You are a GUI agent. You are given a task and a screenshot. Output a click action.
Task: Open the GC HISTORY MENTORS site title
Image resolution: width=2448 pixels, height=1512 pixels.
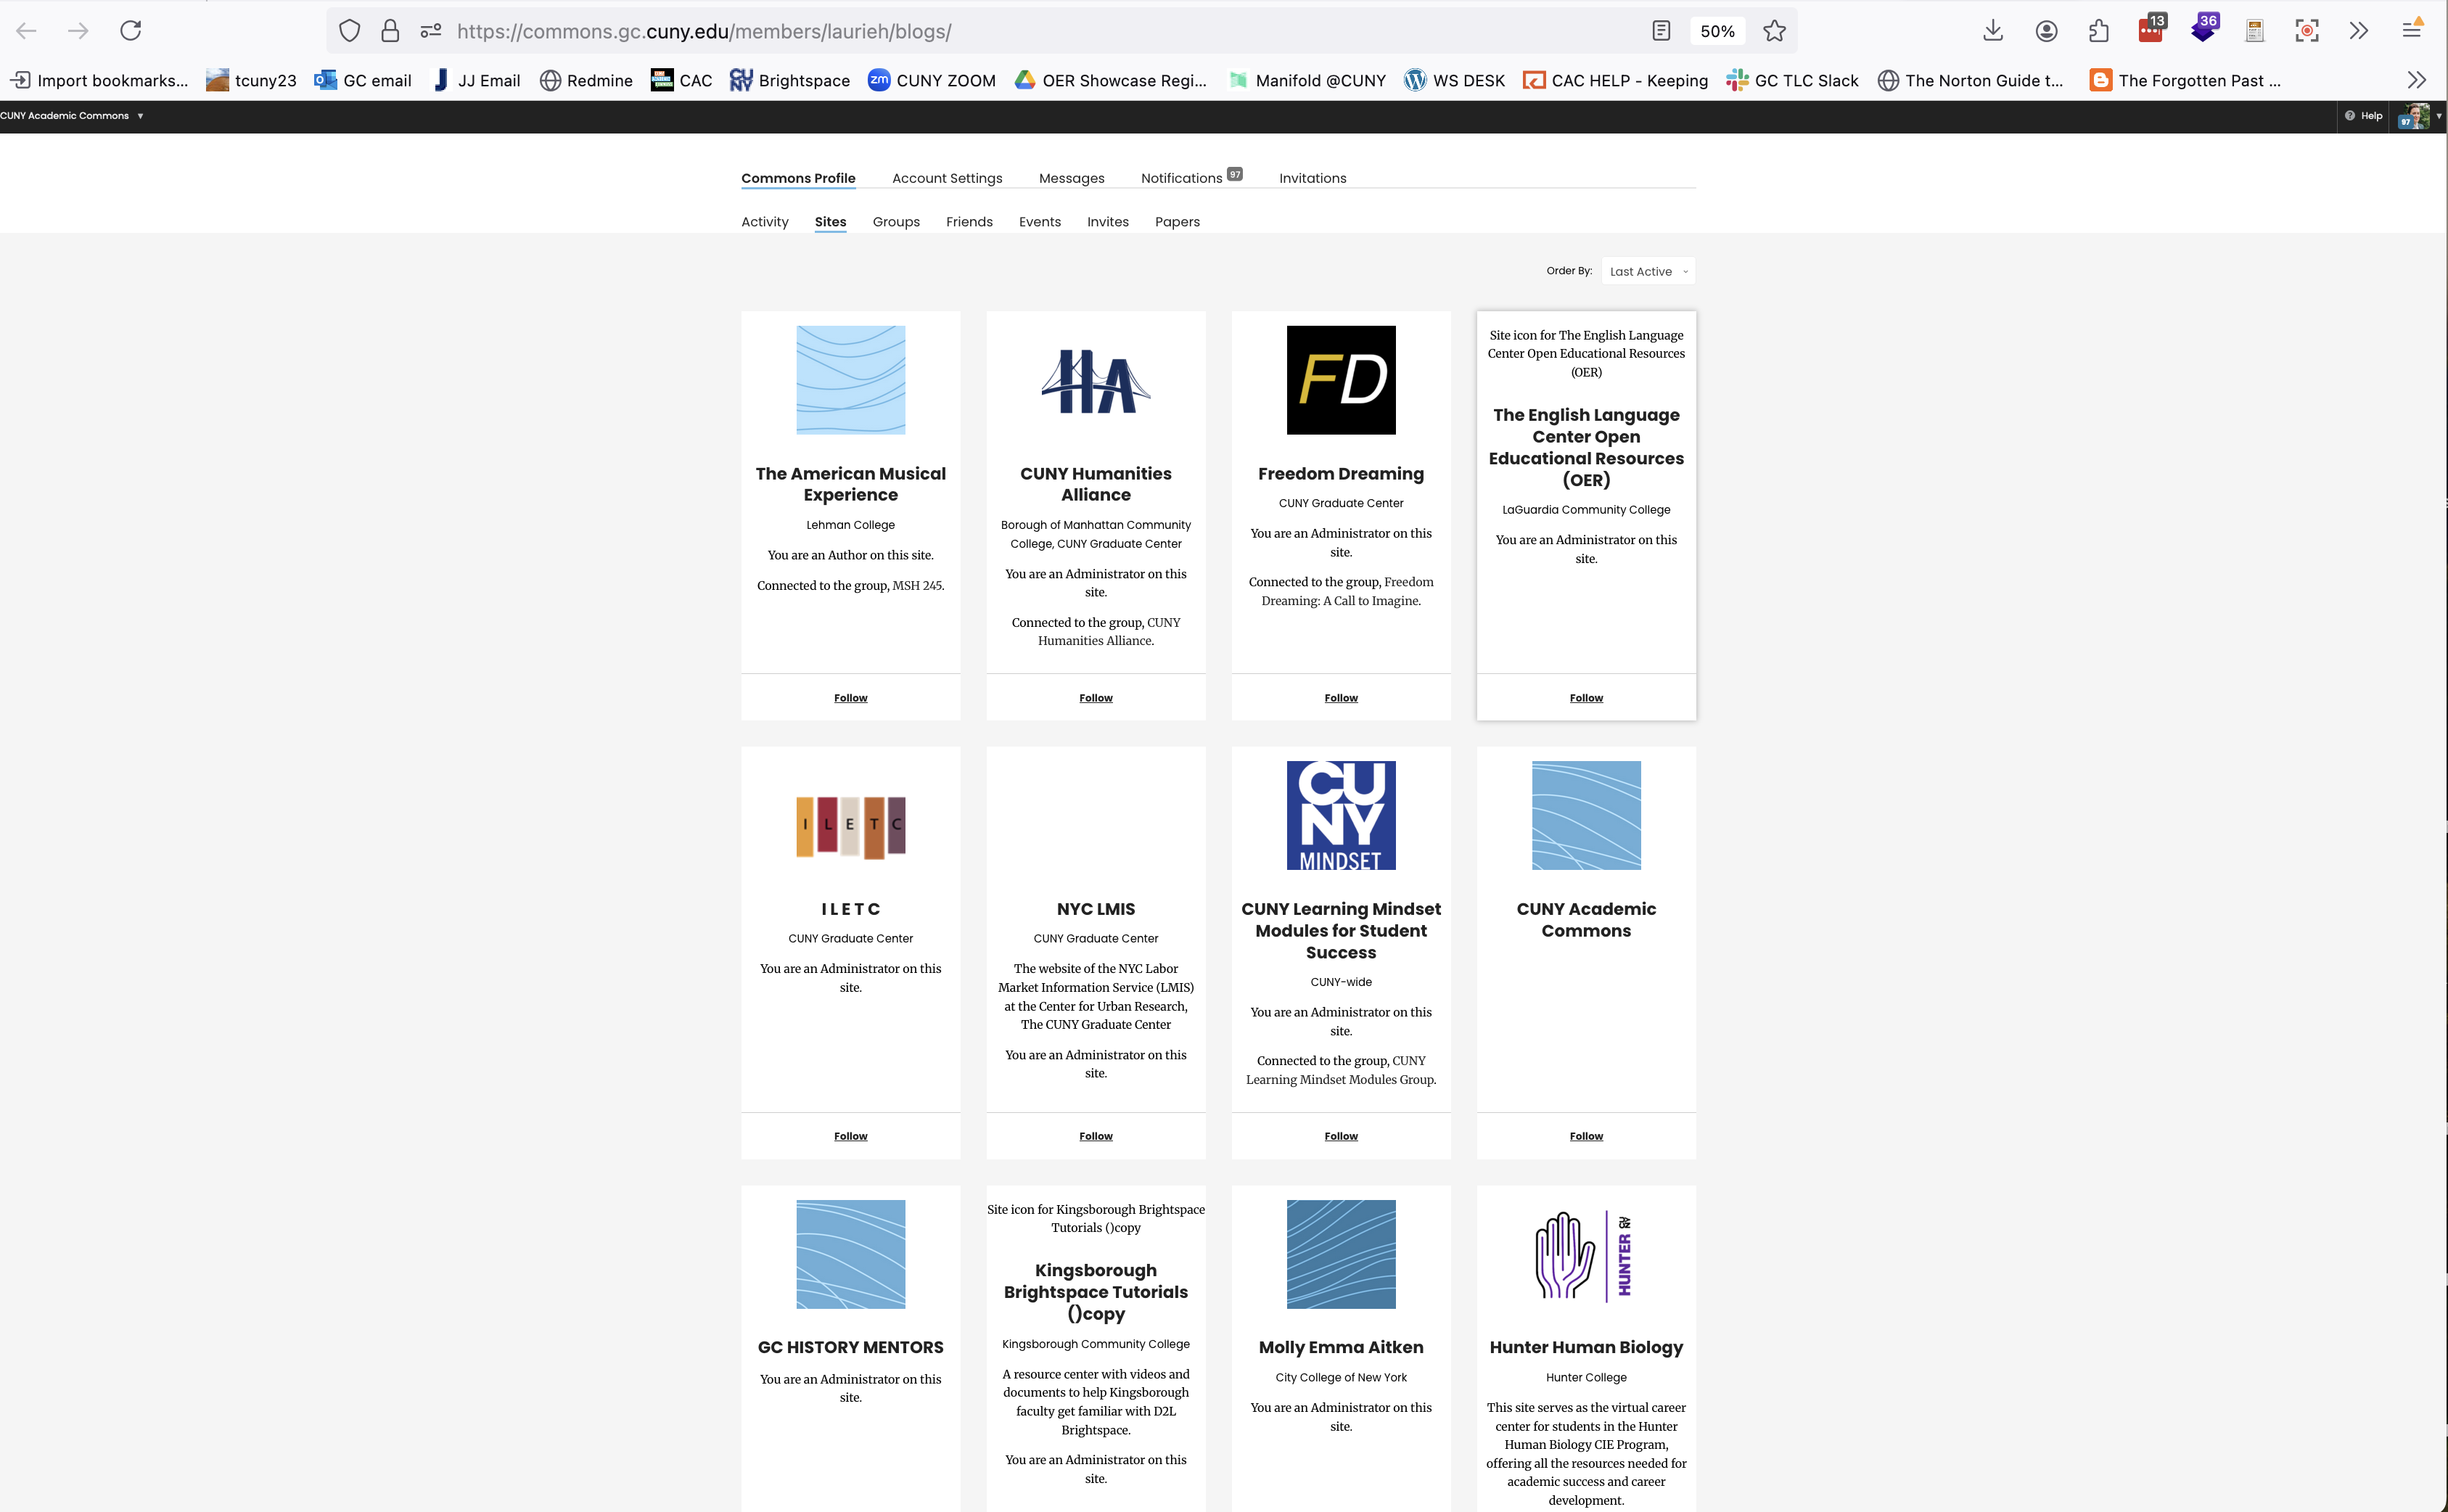click(x=850, y=1348)
